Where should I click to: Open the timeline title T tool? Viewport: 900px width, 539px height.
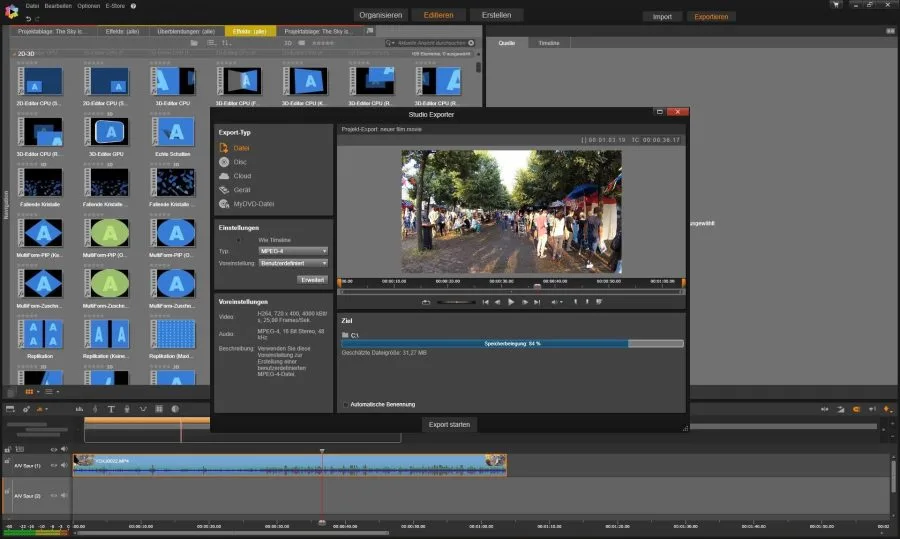[111, 409]
